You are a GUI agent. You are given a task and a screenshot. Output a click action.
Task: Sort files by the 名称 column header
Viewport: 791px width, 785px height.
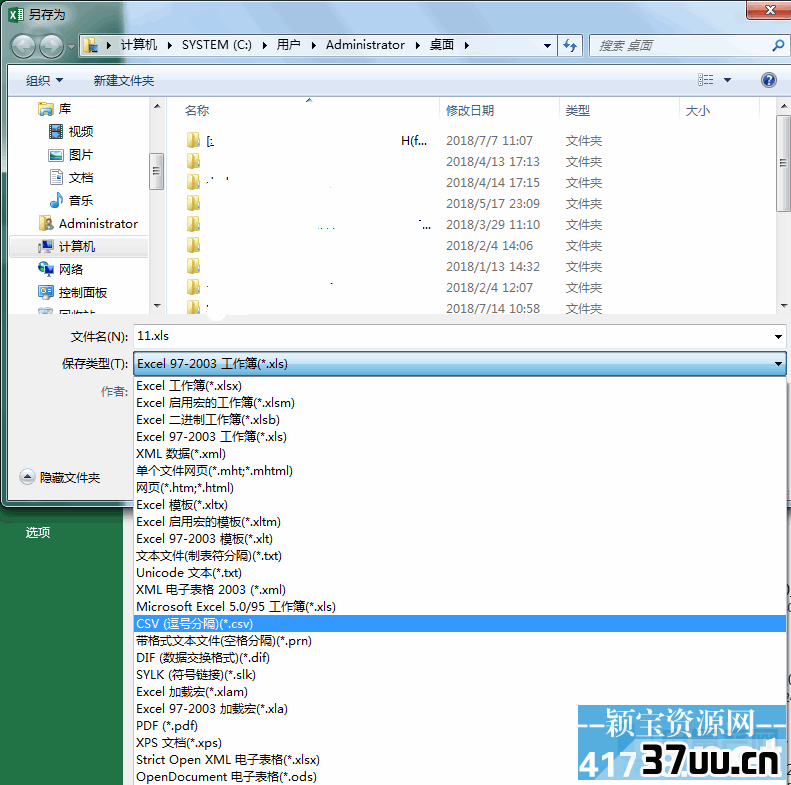click(197, 110)
